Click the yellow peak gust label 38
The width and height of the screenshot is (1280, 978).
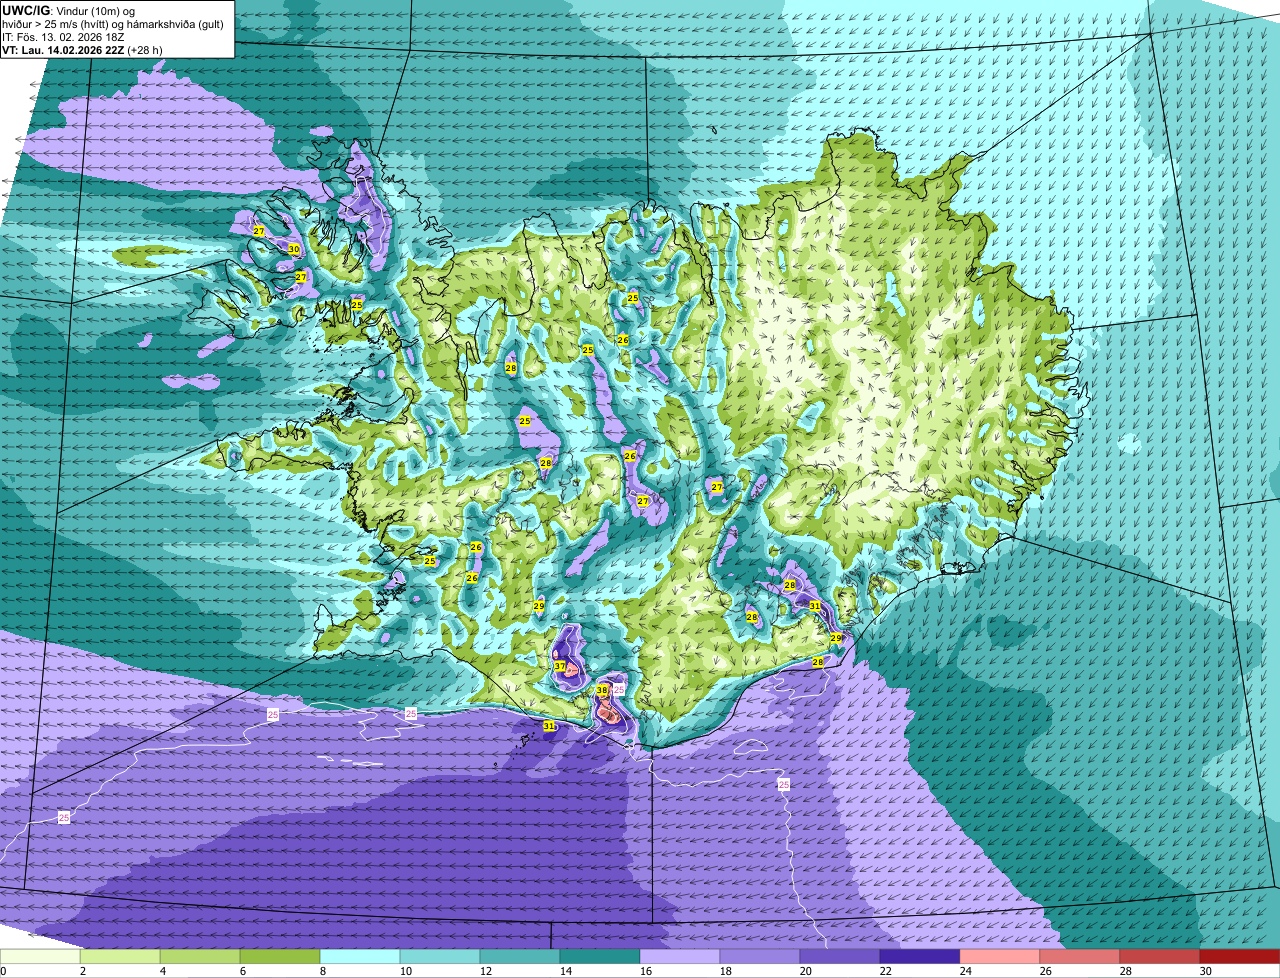[602, 690]
